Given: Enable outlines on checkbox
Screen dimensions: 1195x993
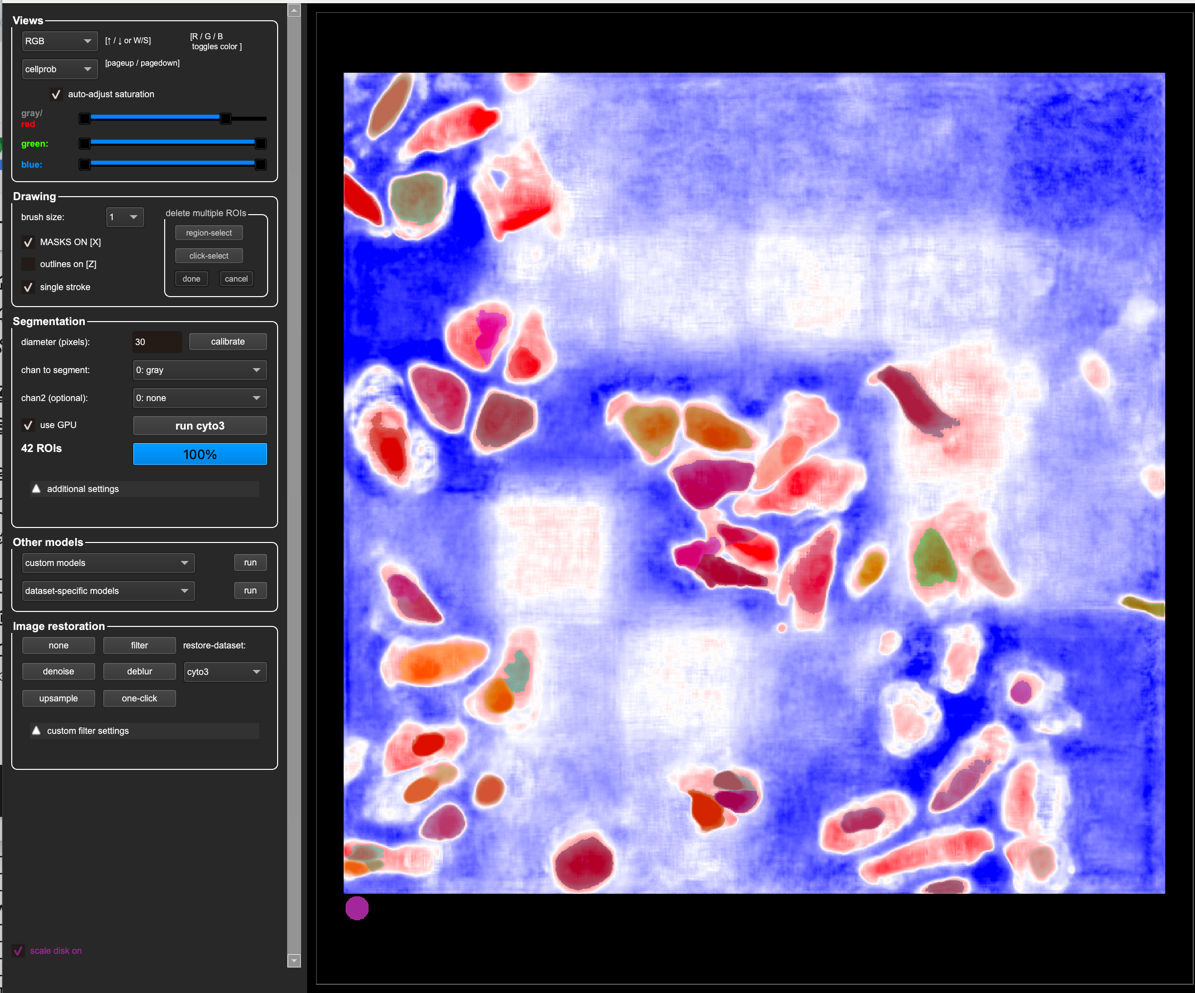Looking at the screenshot, I should 28,264.
